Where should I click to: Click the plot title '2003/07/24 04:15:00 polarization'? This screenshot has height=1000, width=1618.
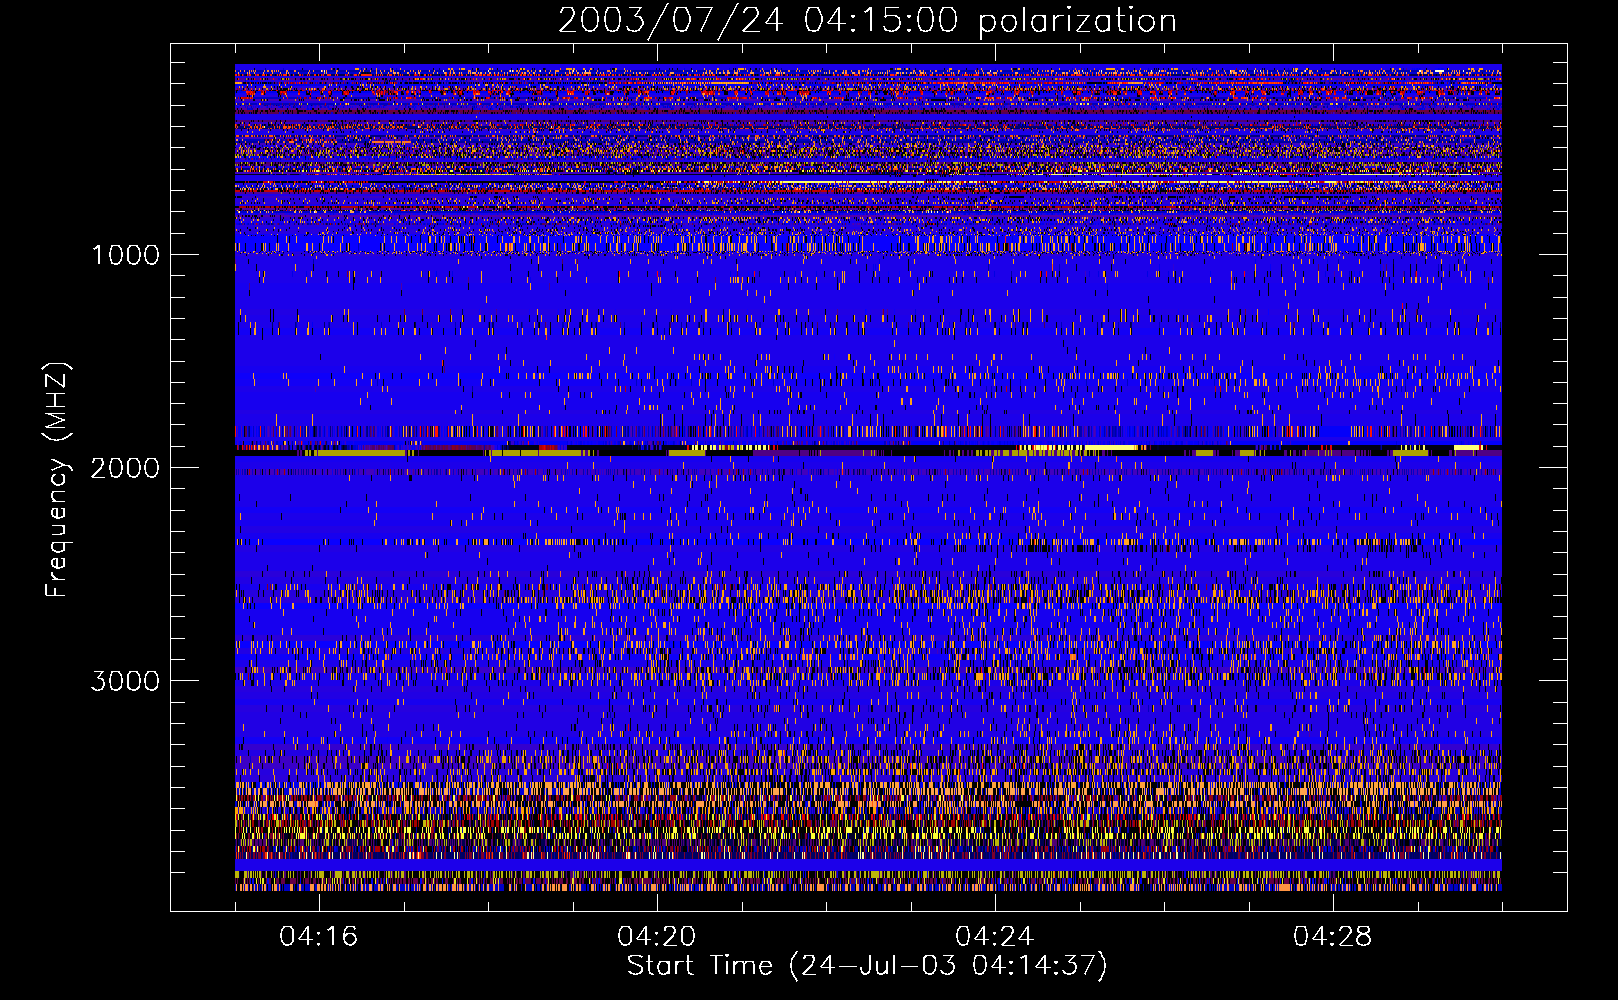pyautogui.click(x=867, y=20)
